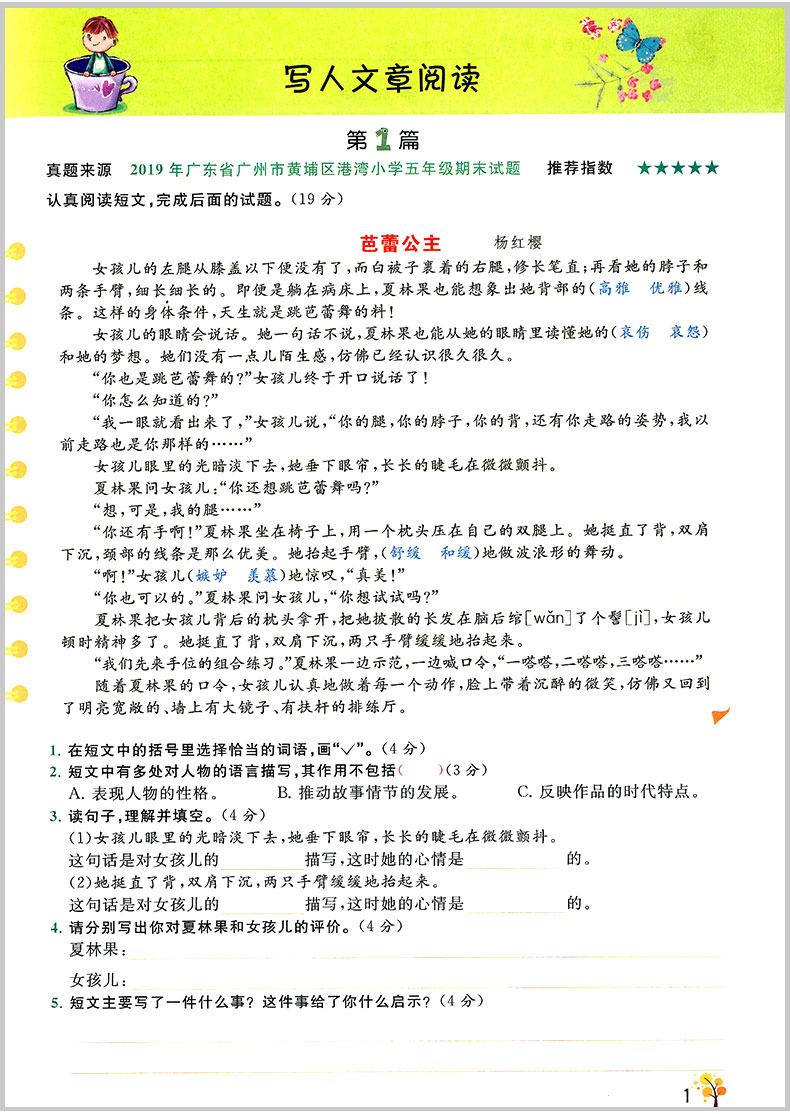This screenshot has height=1114, width=790.
Task: Click the dialogue line "你怎么知道的?"
Action: point(156,399)
